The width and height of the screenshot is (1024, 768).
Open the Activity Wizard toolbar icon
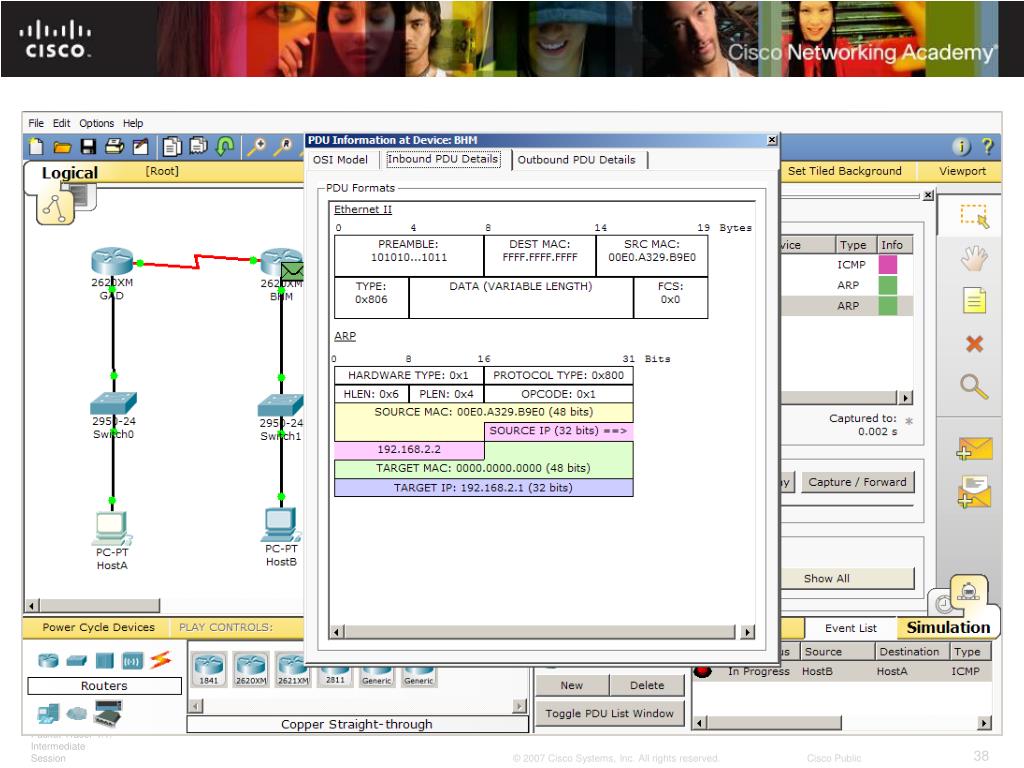point(140,147)
